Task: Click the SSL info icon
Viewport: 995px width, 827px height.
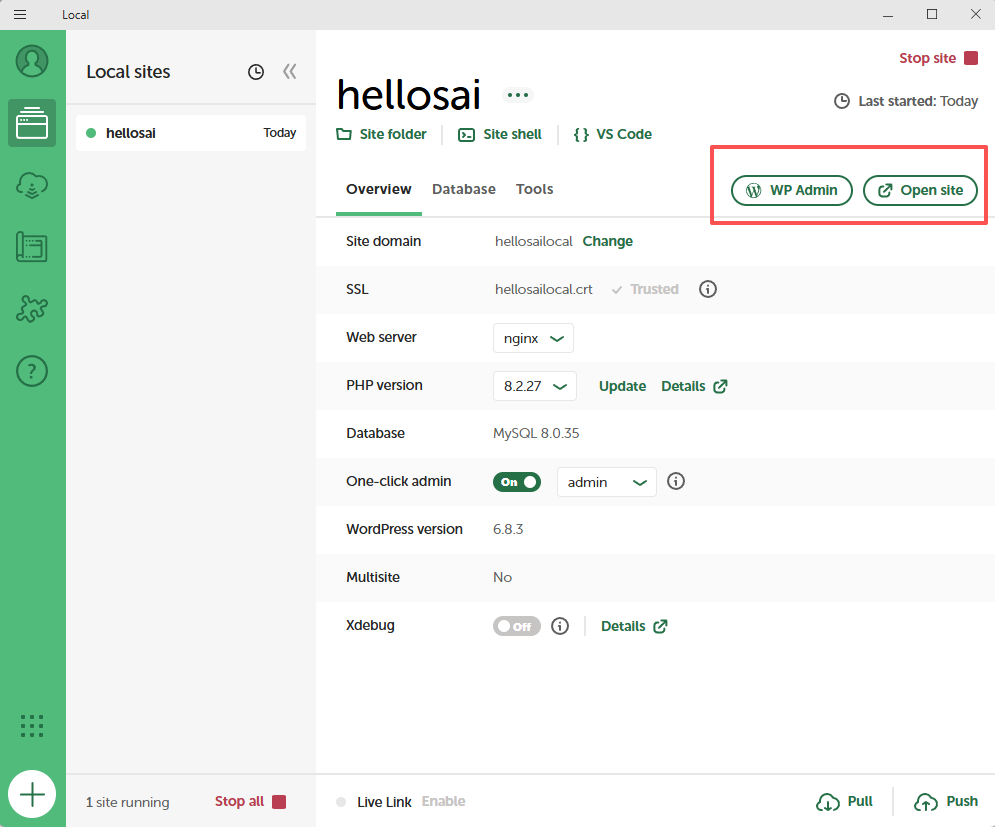Action: click(708, 289)
